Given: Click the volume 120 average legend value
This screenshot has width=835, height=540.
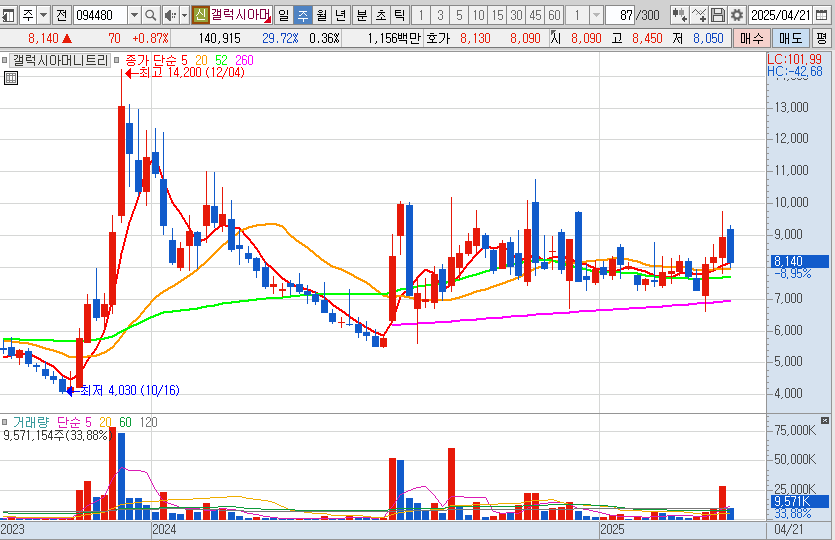Looking at the screenshot, I should click(149, 422).
